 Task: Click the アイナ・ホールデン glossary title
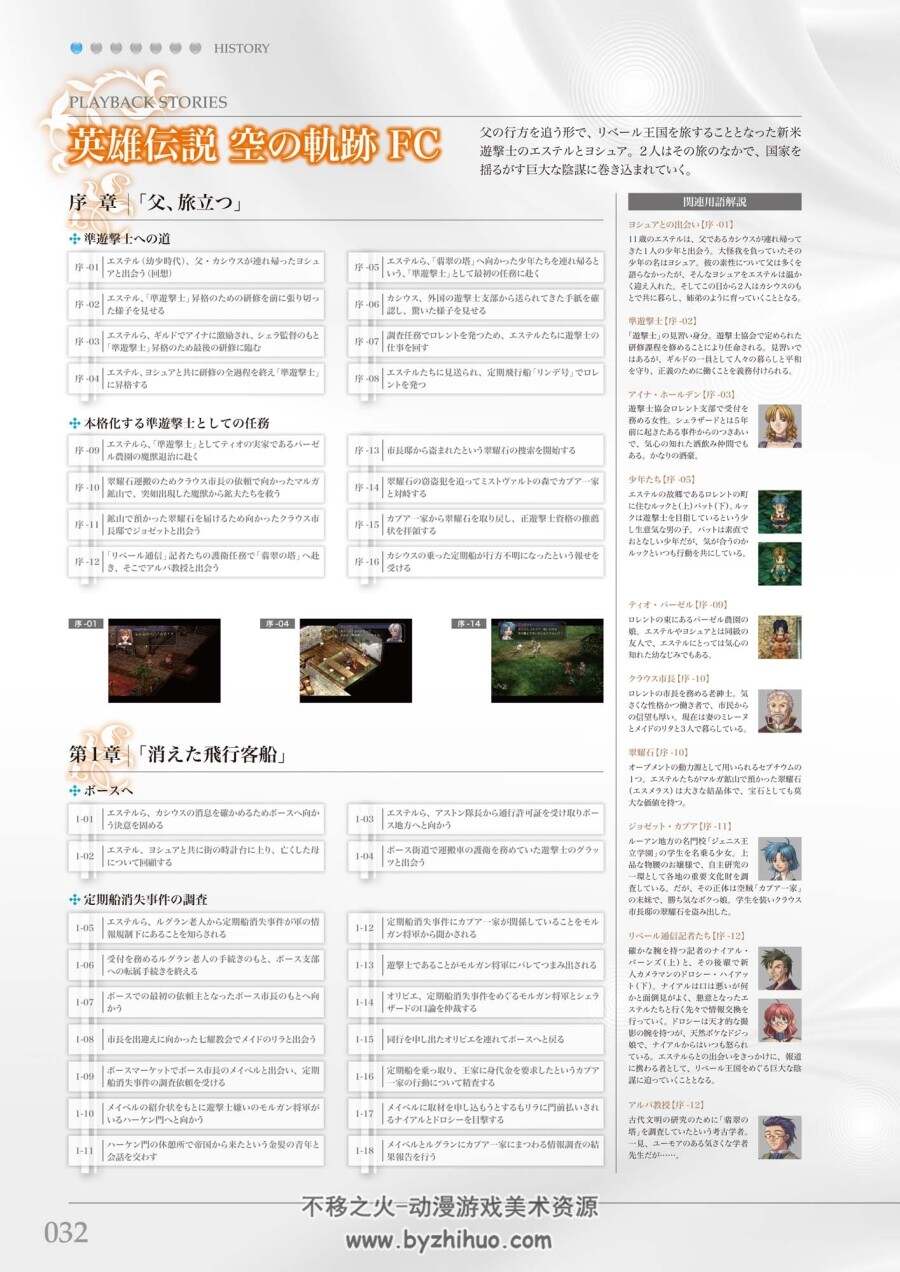(x=681, y=394)
